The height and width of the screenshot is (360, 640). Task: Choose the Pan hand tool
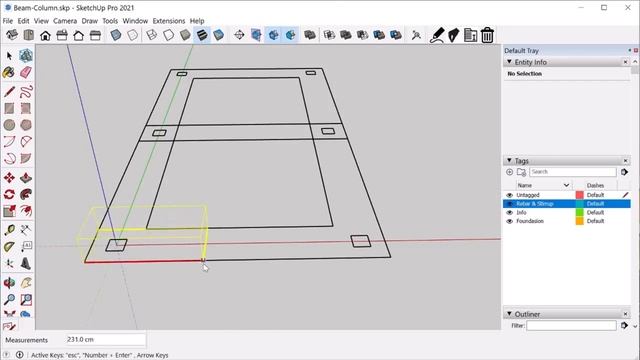[26, 282]
